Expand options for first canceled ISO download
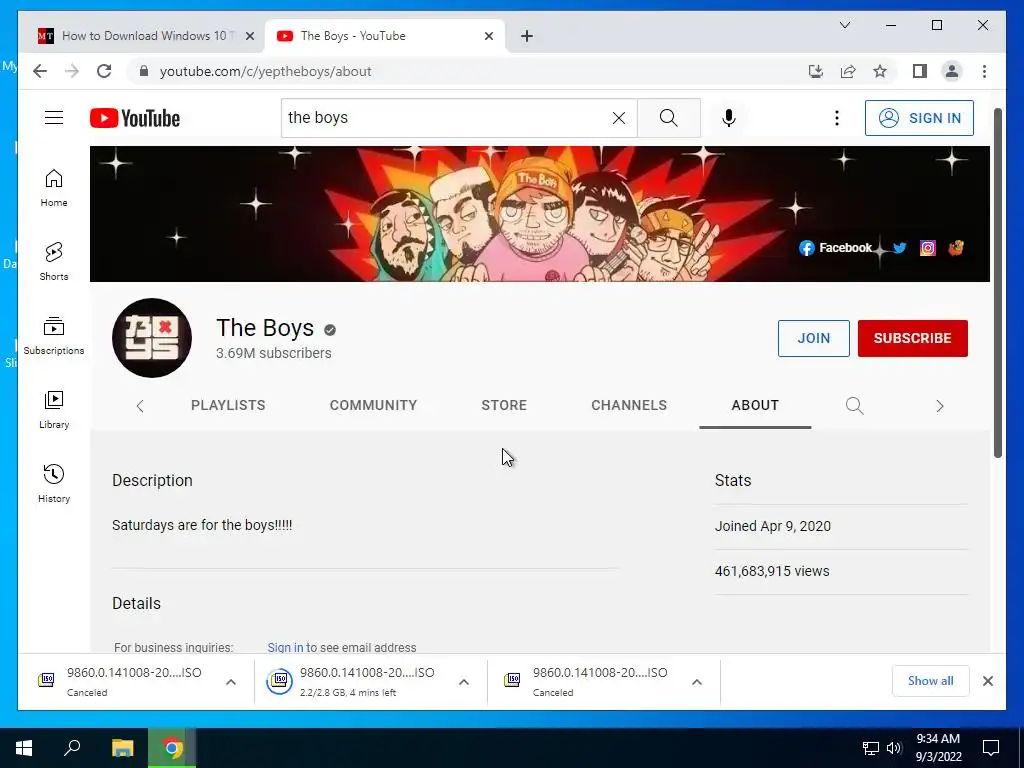Screen dimensions: 1024x768 pyautogui.click(x=231, y=682)
